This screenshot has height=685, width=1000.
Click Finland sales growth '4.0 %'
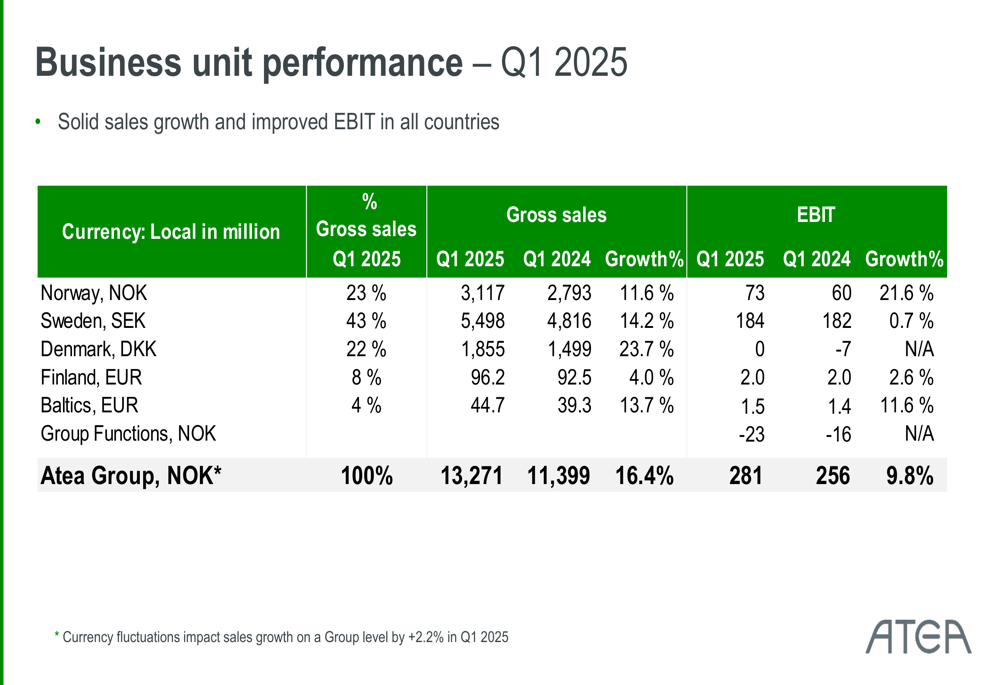[x=651, y=377]
